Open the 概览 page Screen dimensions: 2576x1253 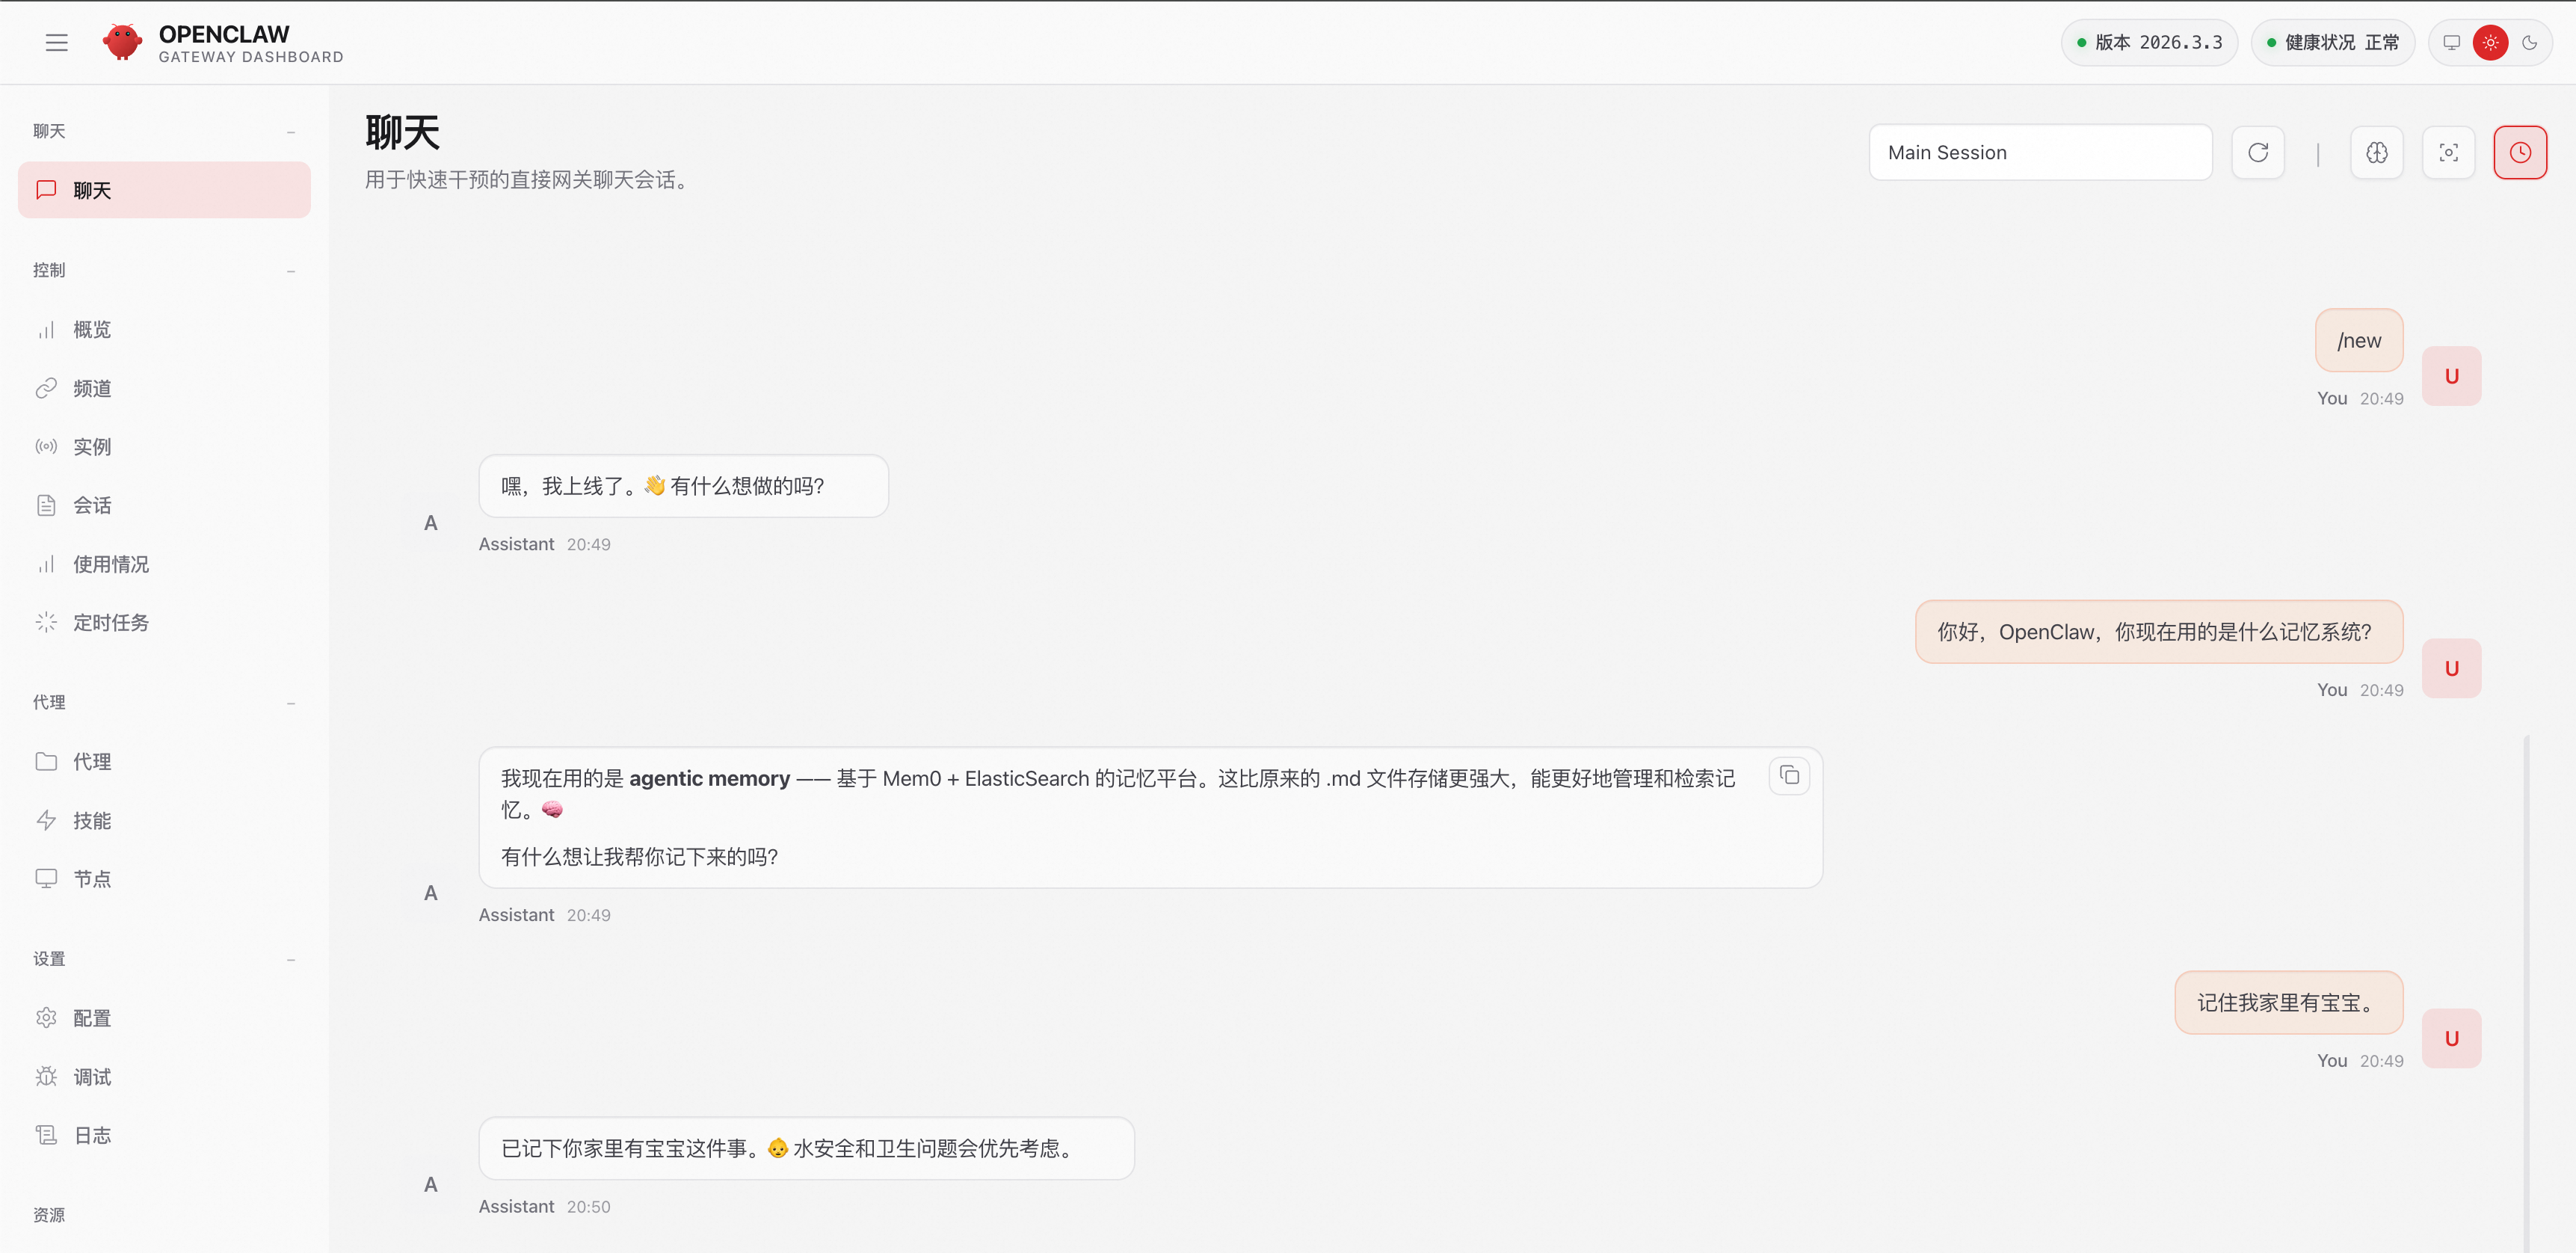(x=91, y=330)
